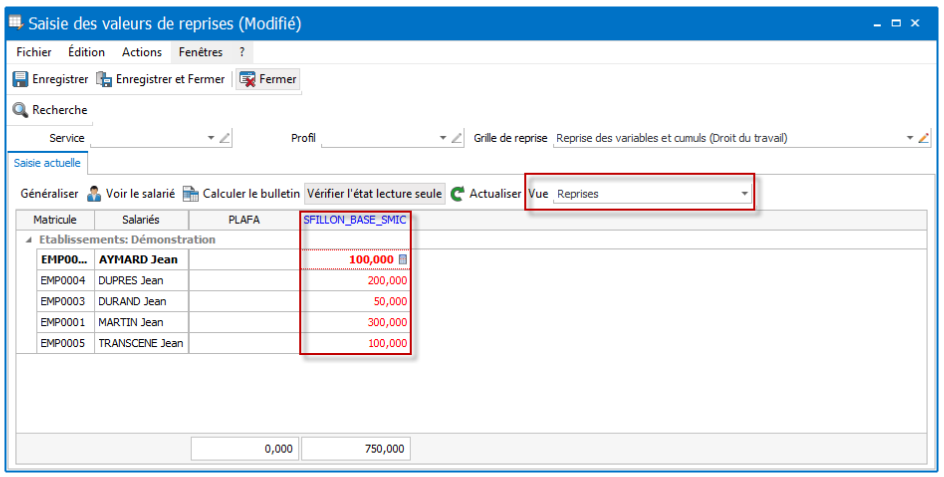Open the Édition menu
The width and height of the screenshot is (944, 477).
point(87,52)
